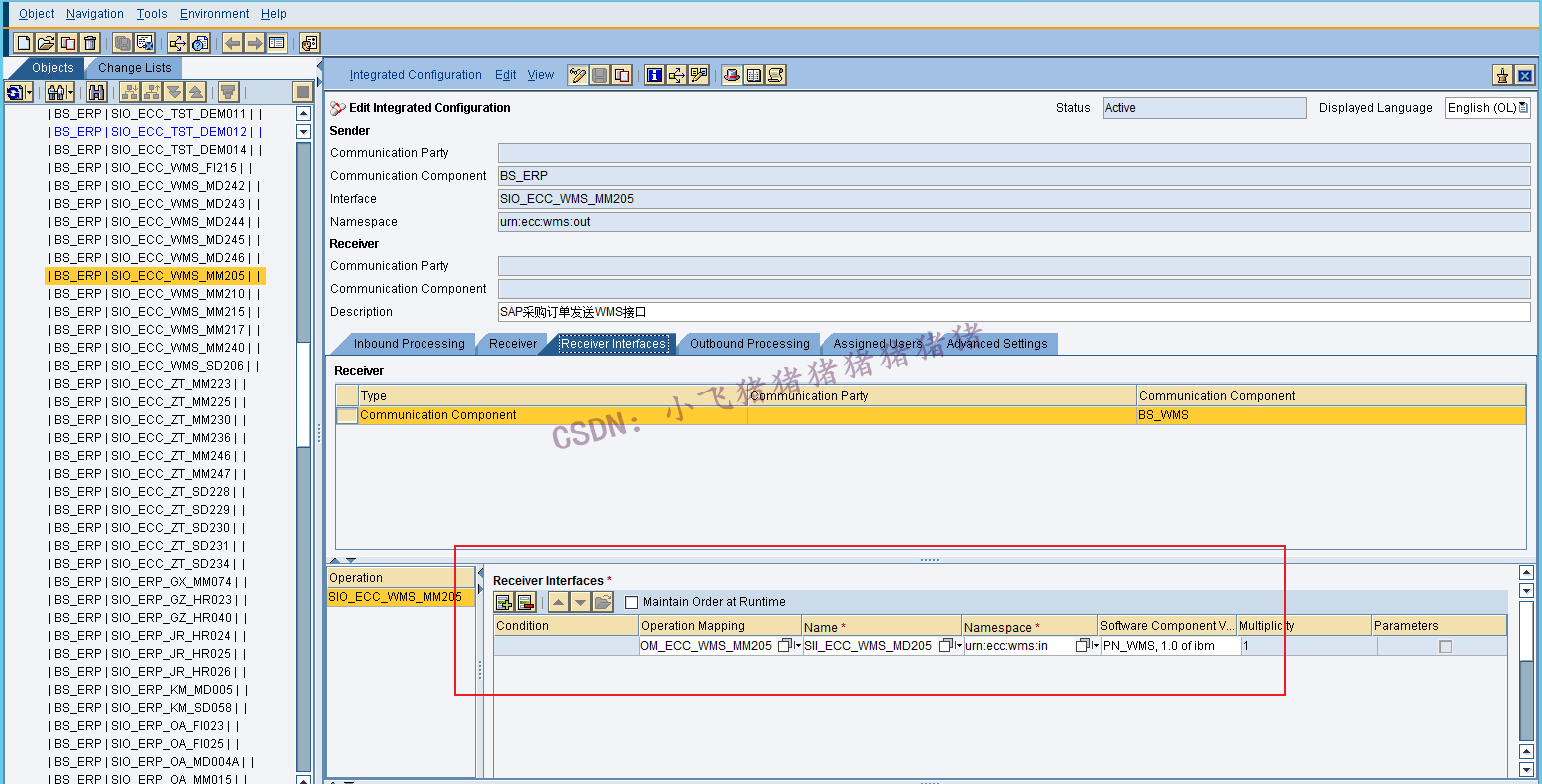1542x784 pixels.
Task: Delete object using the trash can icon
Action: 90,43
